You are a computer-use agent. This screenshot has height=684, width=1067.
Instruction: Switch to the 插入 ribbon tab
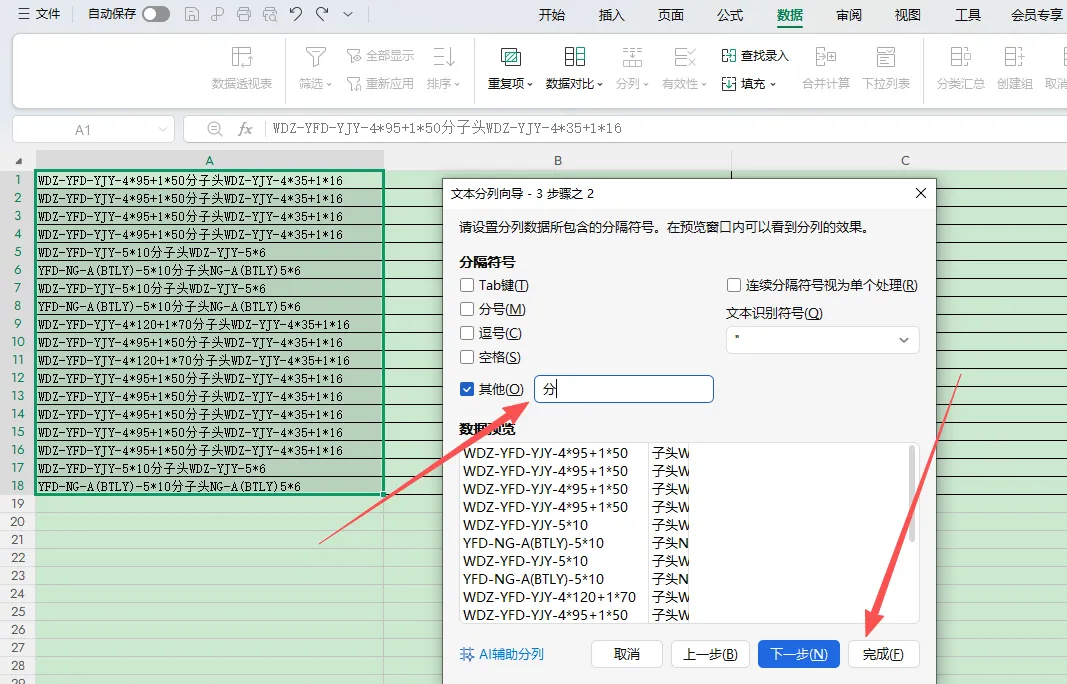pyautogui.click(x=611, y=15)
